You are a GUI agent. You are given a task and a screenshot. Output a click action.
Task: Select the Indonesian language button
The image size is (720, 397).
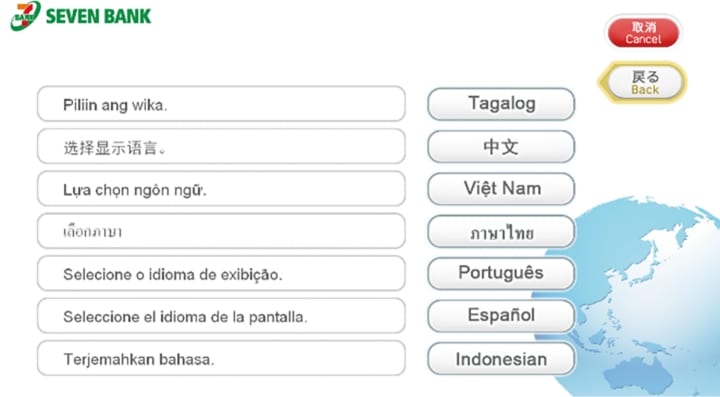point(501,359)
